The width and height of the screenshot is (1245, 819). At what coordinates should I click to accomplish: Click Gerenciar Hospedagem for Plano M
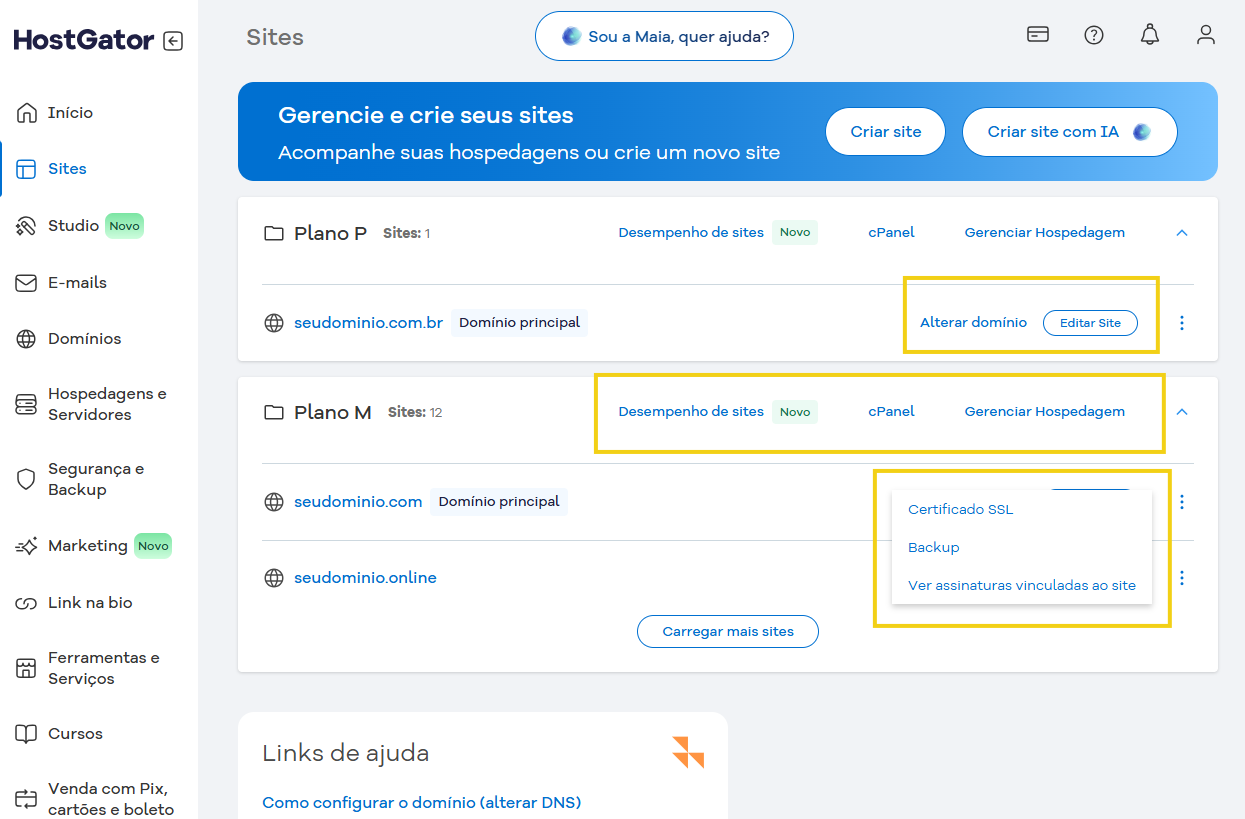[x=1044, y=412]
